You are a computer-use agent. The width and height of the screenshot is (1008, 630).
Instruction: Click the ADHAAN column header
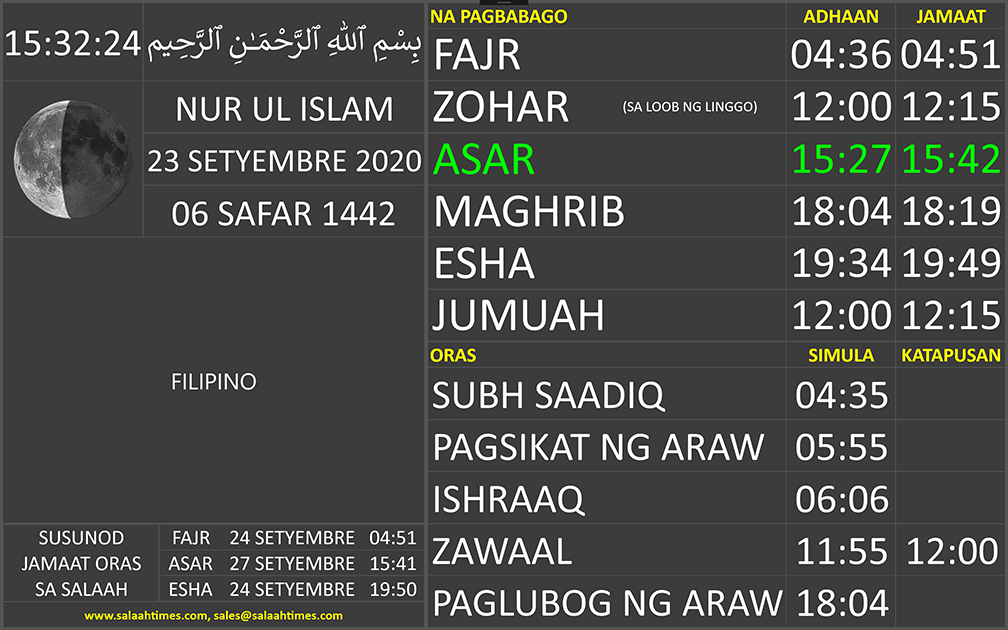point(840,16)
